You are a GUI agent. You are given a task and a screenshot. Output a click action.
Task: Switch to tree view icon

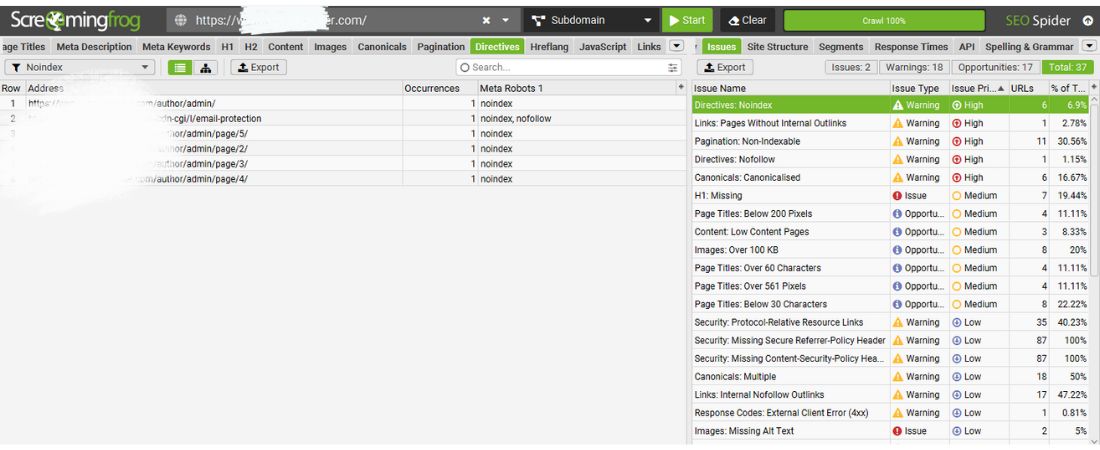(207, 67)
